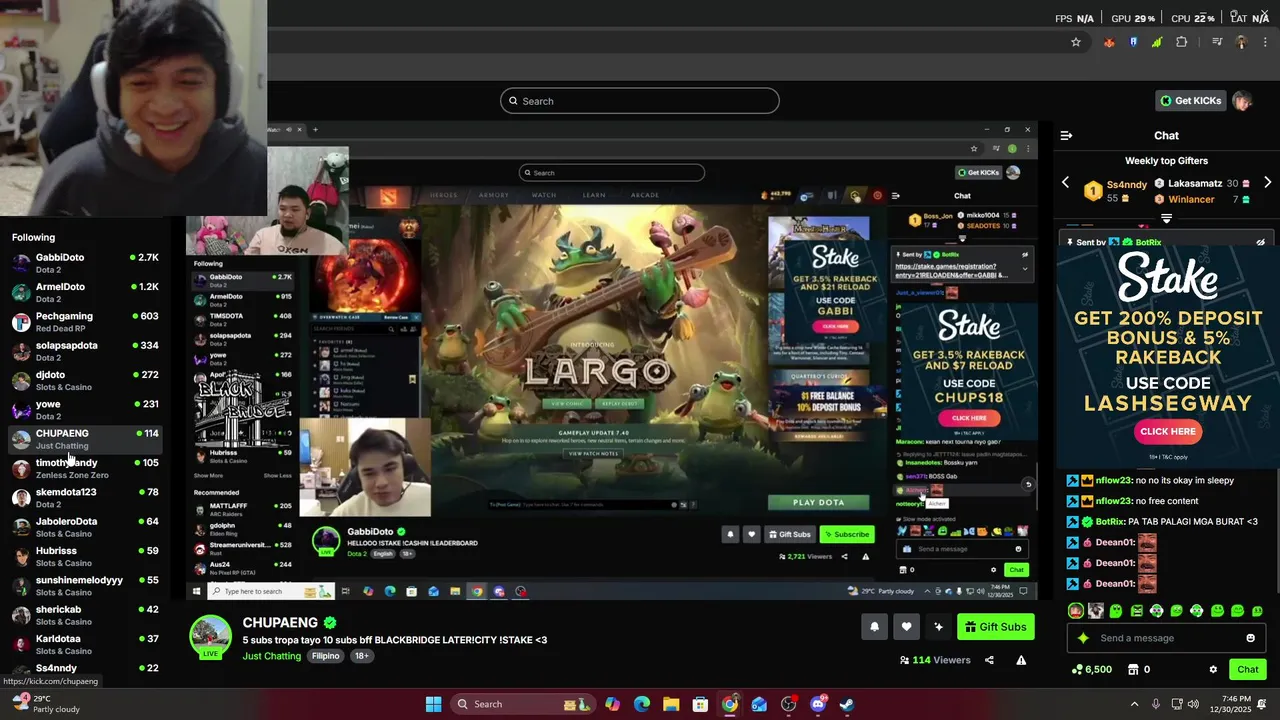This screenshot has width=1280, height=720.
Task: Open Karldotaa channel in sidebar
Action: click(84, 644)
